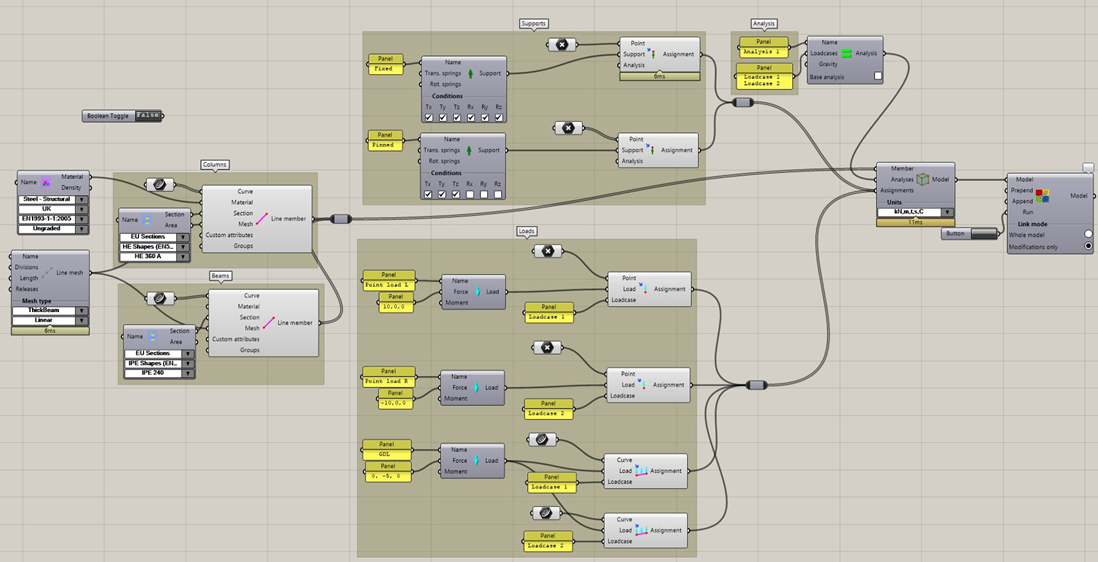This screenshot has height=562, width=1098.
Task: Click the Fixed support green arrow icon
Action: pyautogui.click(x=470, y=74)
